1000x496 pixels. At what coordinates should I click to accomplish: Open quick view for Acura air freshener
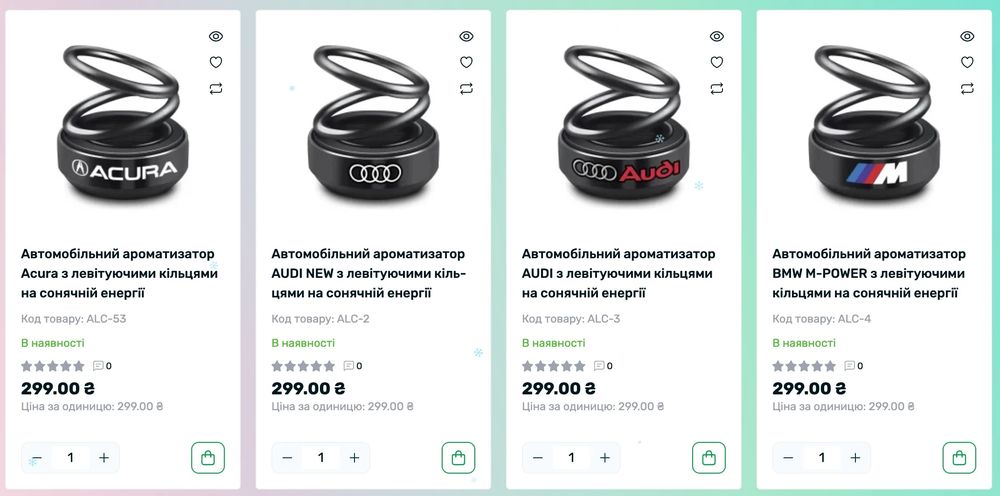[216, 36]
